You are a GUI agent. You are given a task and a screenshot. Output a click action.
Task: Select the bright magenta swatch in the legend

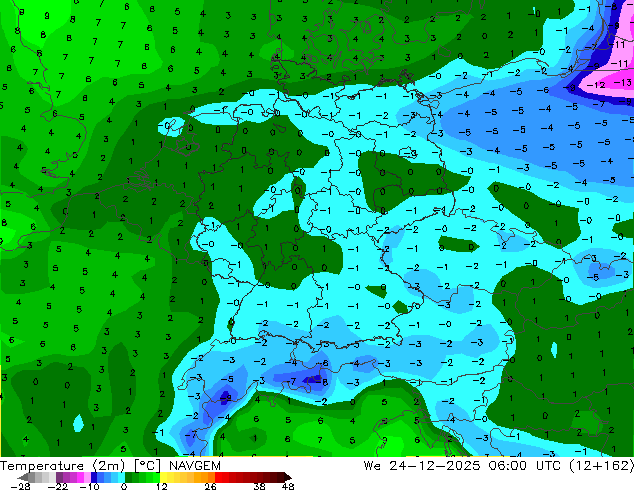coord(80,477)
